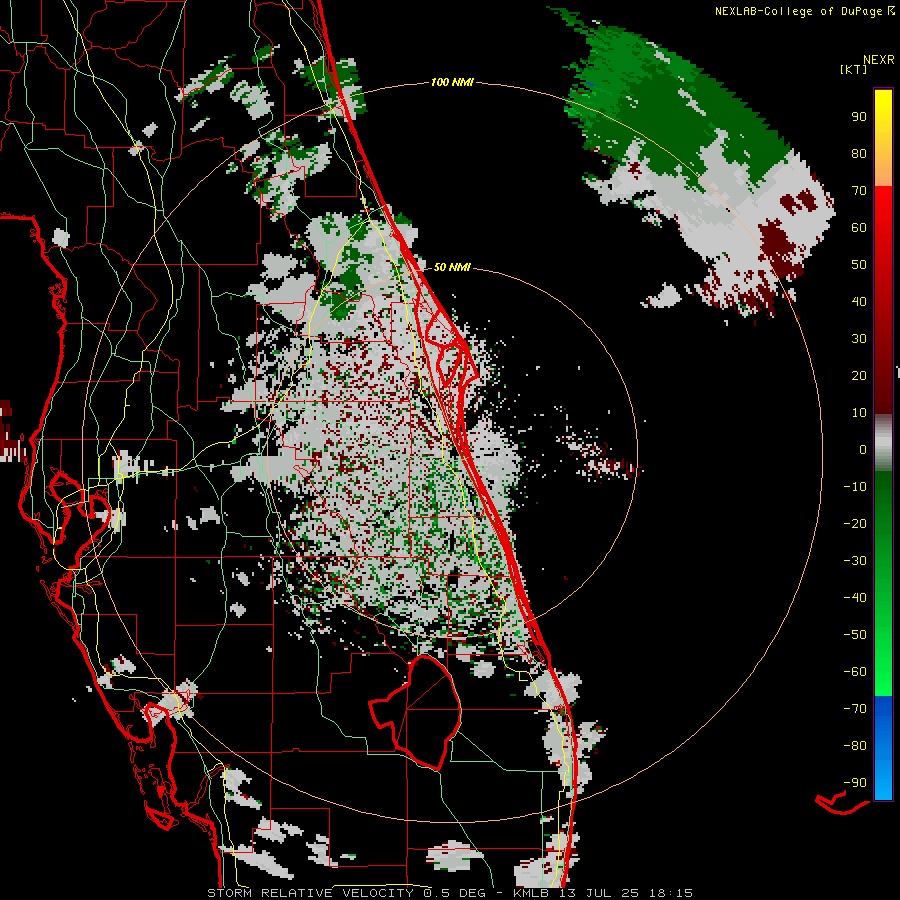Click the -90 value on the velocity scale

(x=855, y=783)
